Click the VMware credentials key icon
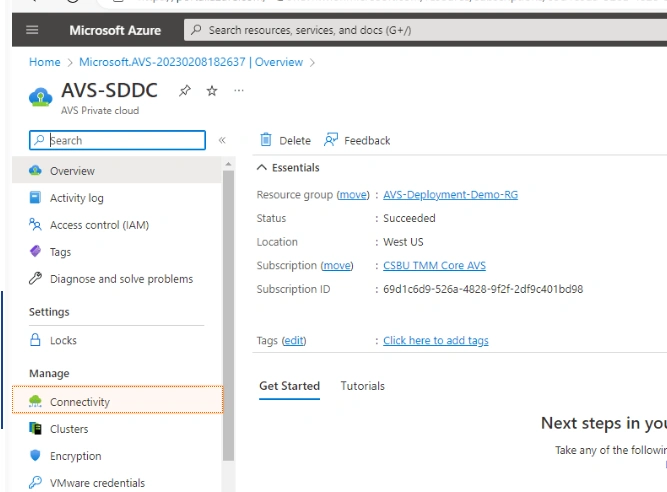667x492 pixels. click(35, 483)
